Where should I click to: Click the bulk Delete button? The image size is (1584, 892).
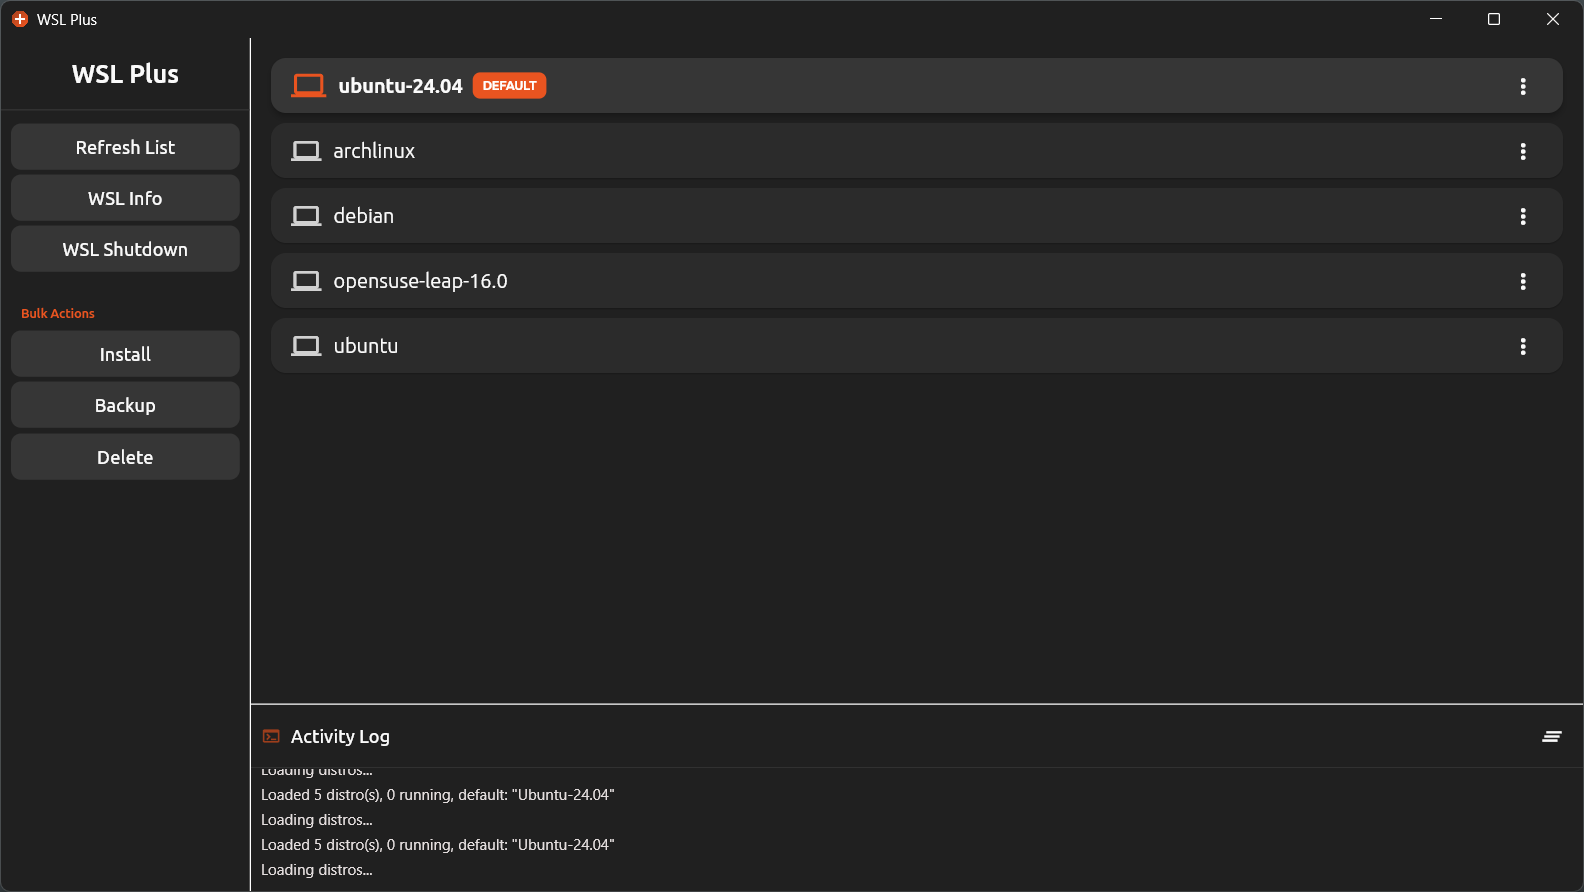tap(125, 457)
